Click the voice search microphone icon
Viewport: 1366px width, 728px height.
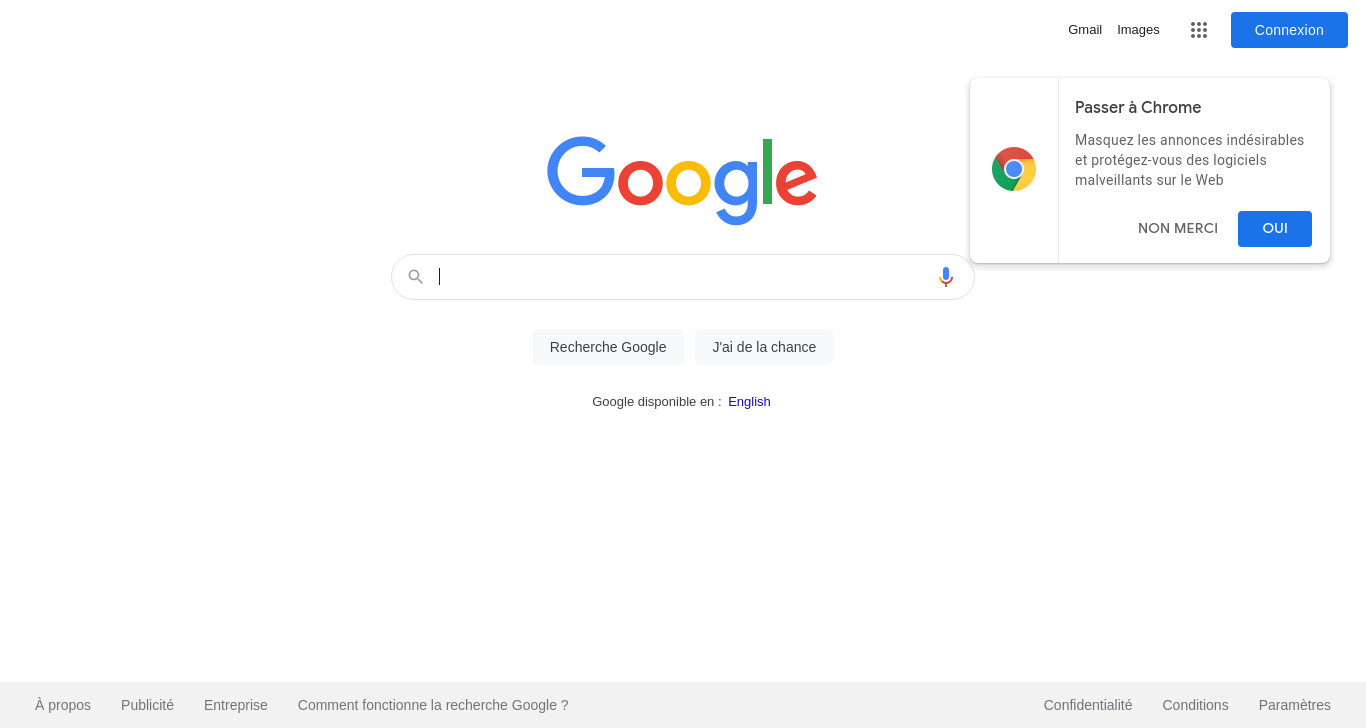[x=946, y=277]
